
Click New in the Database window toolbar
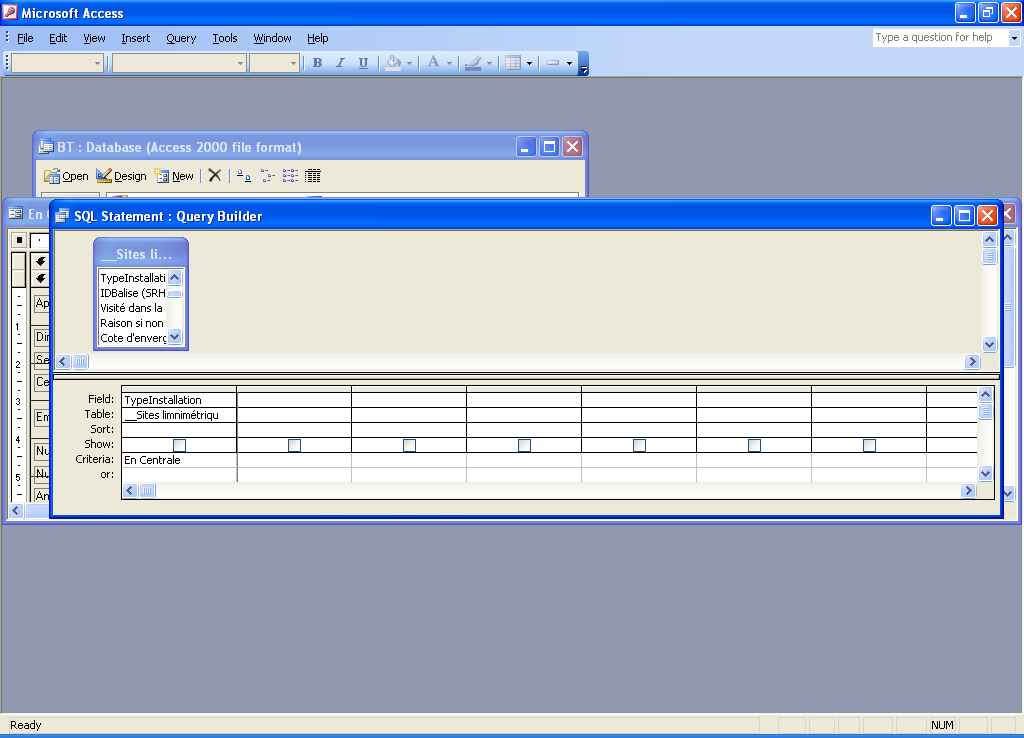pos(174,176)
